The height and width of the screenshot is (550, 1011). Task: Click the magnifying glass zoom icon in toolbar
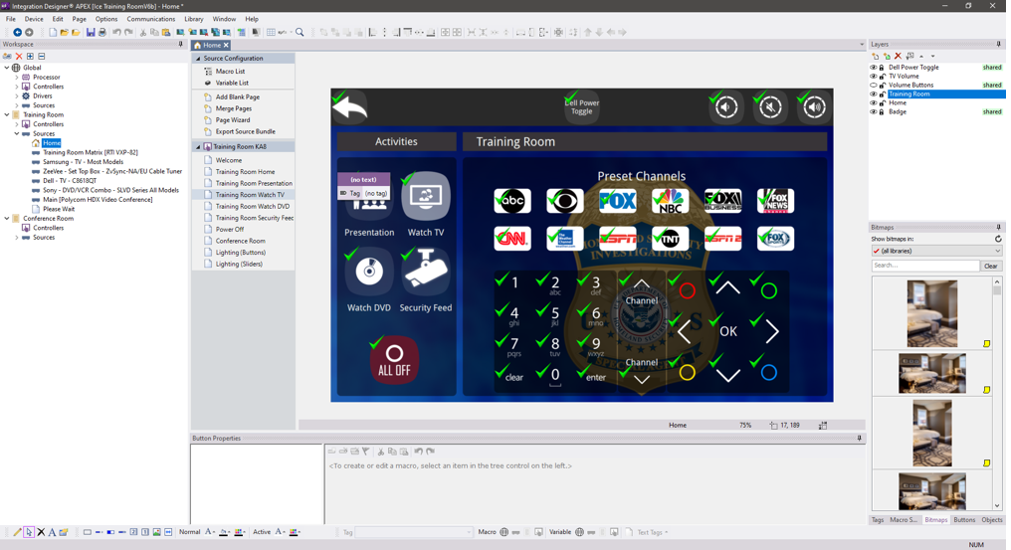click(300, 32)
